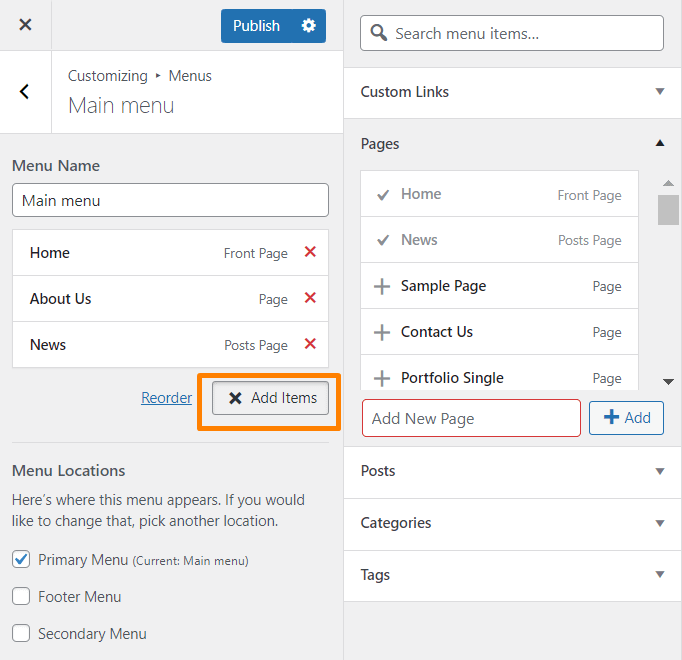Focus the Add New Page field
The width and height of the screenshot is (682, 660).
tap(471, 418)
